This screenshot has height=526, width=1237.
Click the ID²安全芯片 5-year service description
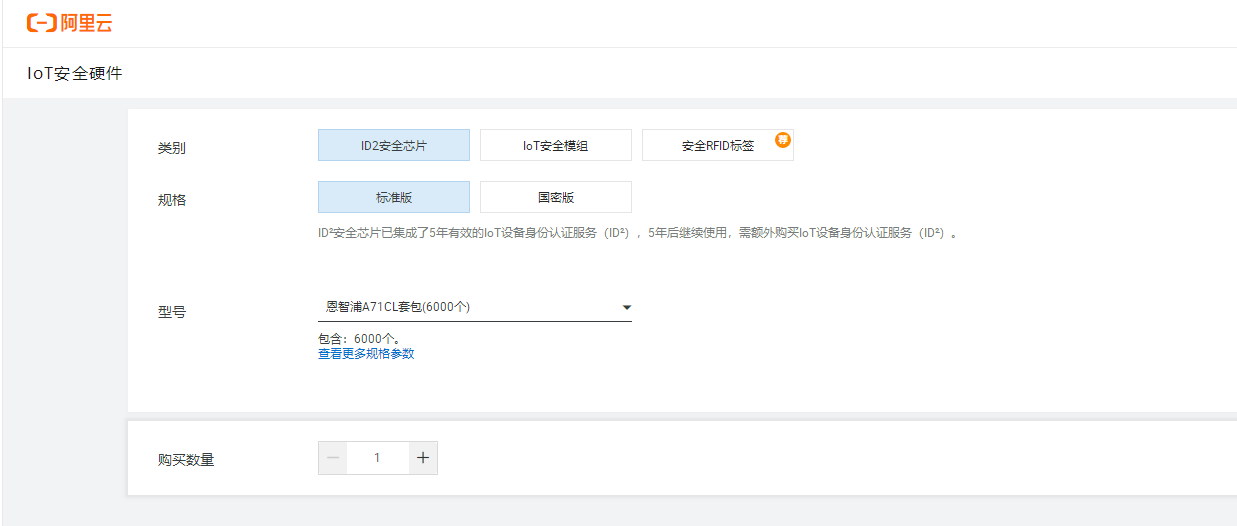637,233
